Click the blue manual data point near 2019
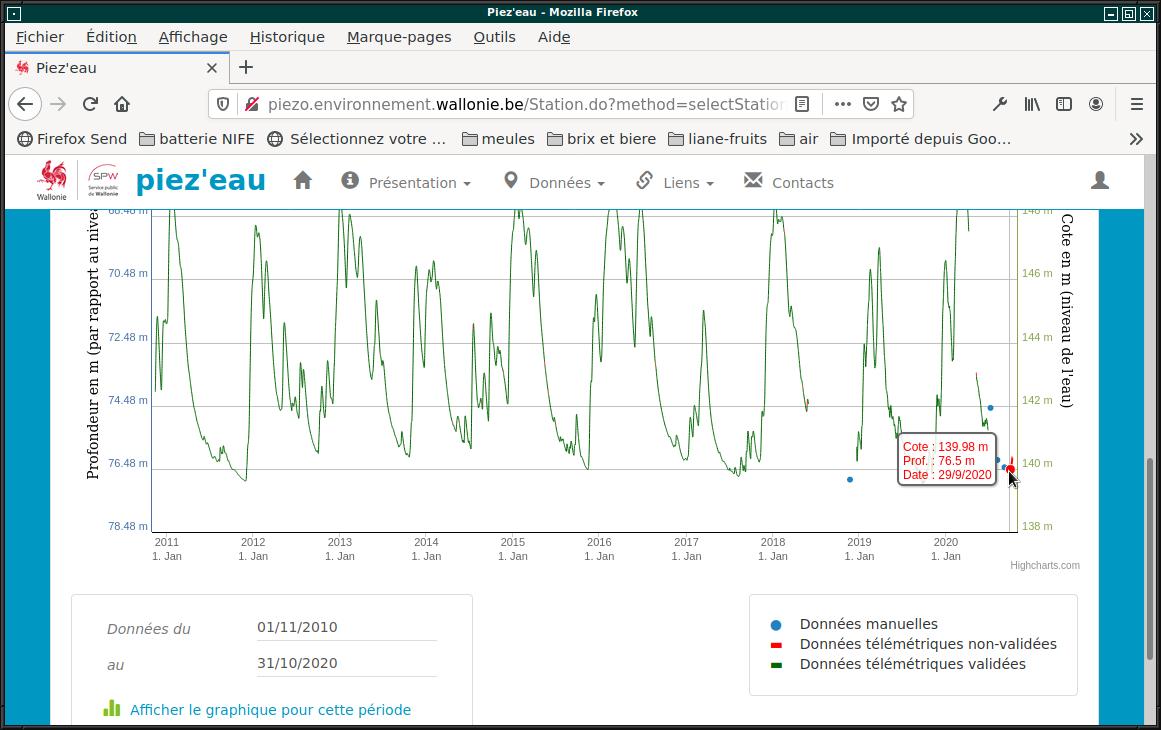 click(850, 480)
